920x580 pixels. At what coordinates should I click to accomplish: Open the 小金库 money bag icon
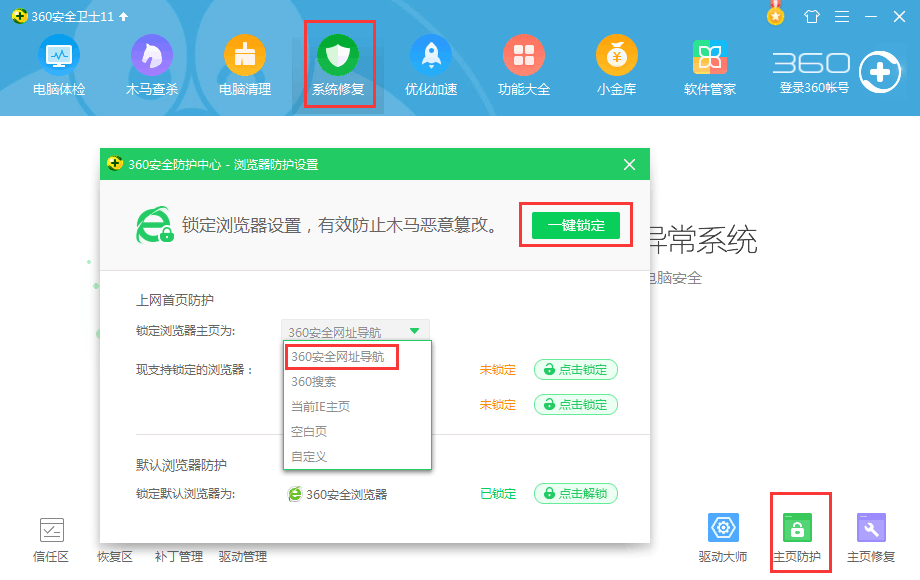[617, 55]
